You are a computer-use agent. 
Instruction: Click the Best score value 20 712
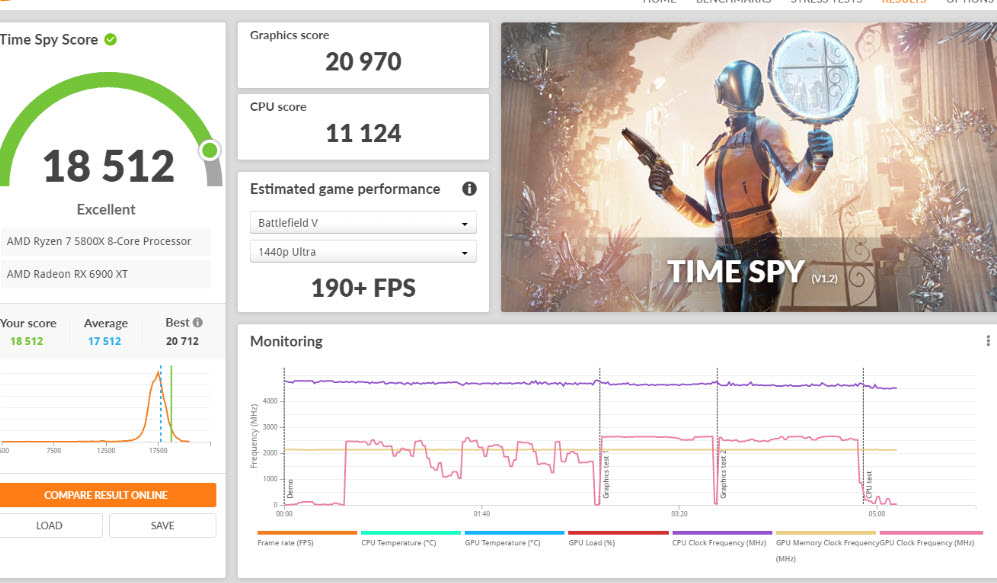pyautogui.click(x=182, y=341)
